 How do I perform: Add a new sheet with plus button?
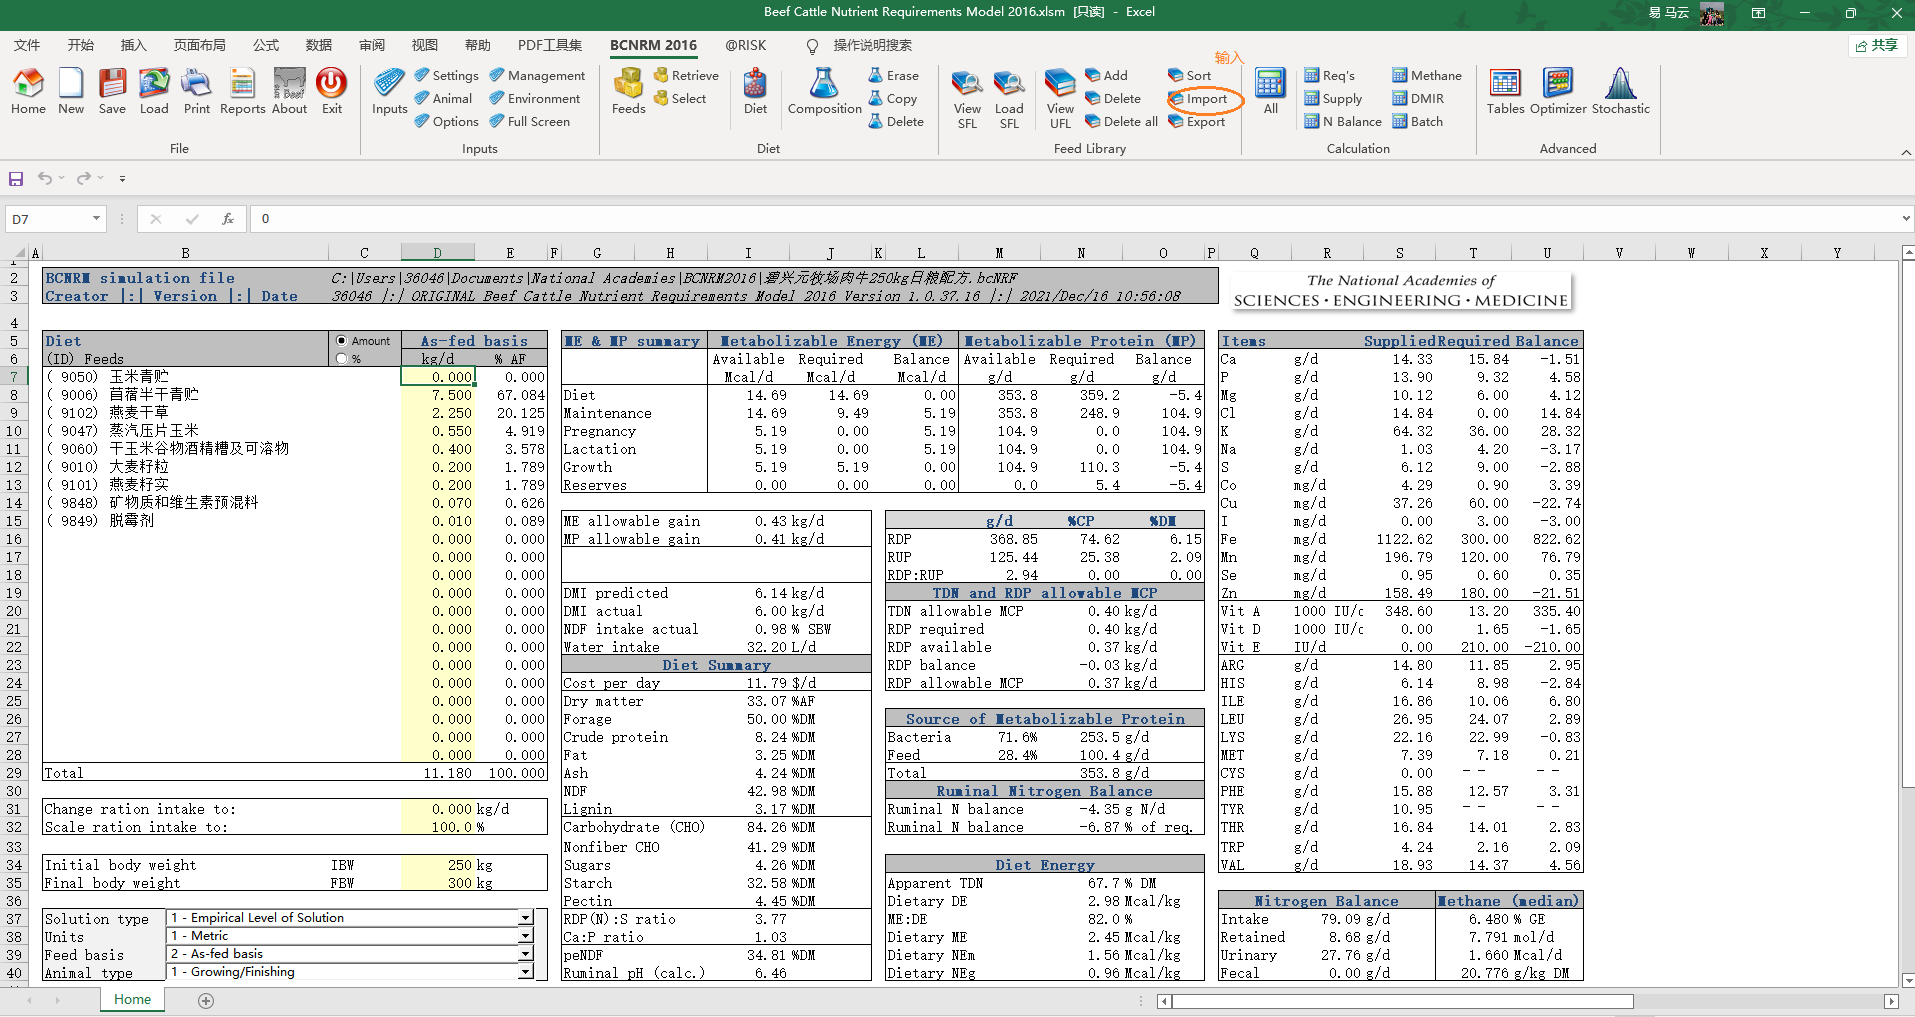pos(206,1000)
